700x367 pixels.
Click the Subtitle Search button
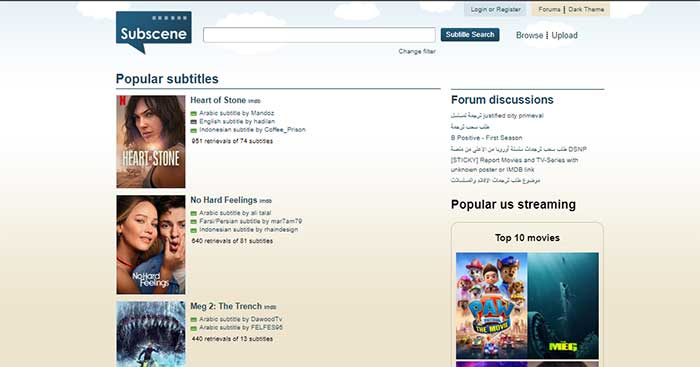tap(470, 34)
